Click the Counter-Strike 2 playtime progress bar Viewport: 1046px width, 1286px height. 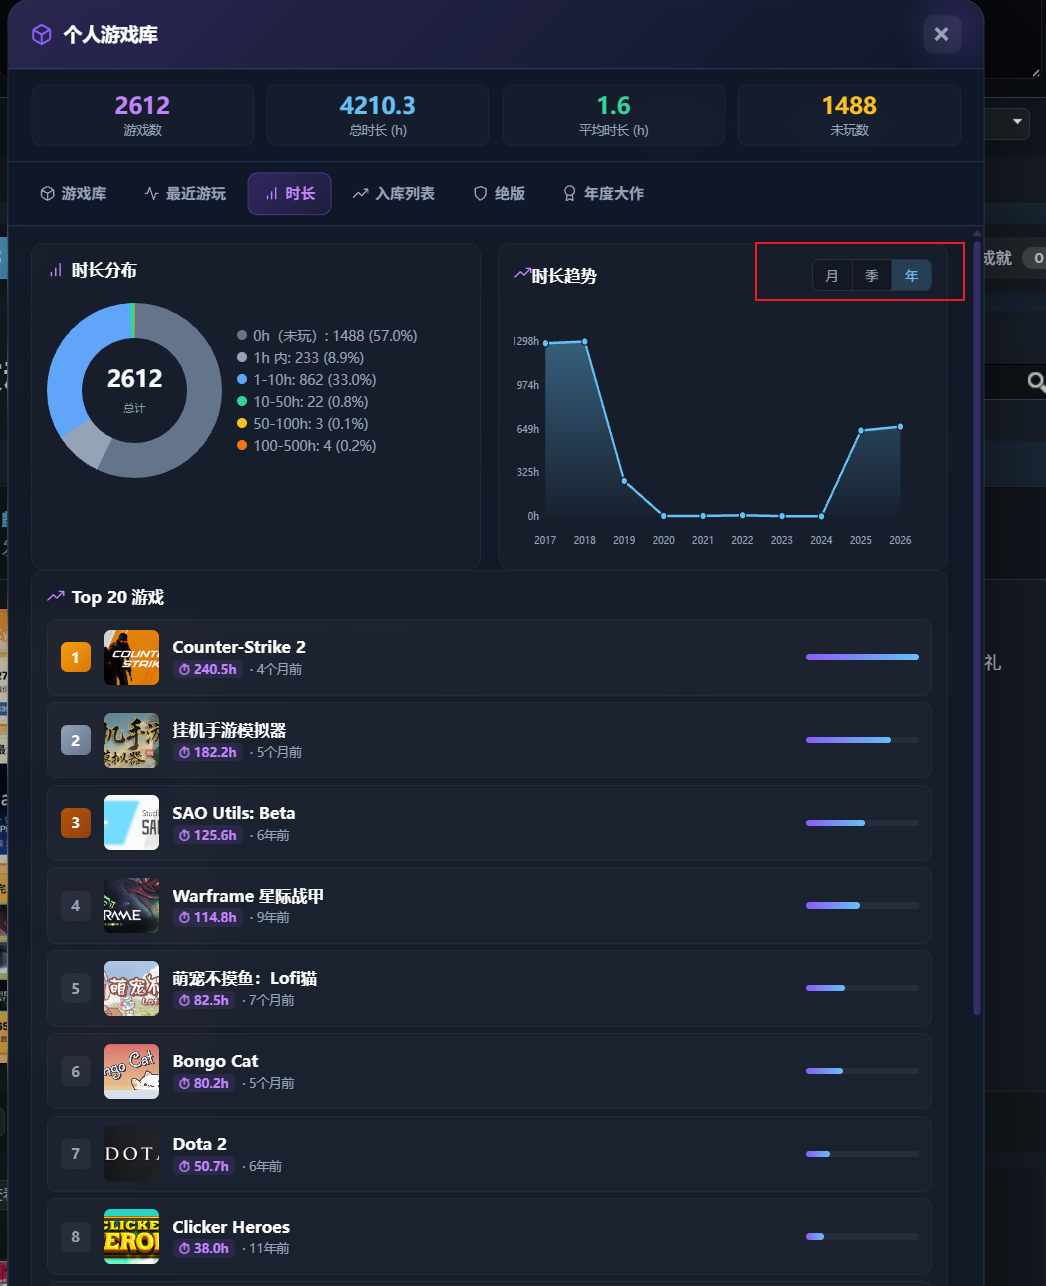(x=862, y=657)
